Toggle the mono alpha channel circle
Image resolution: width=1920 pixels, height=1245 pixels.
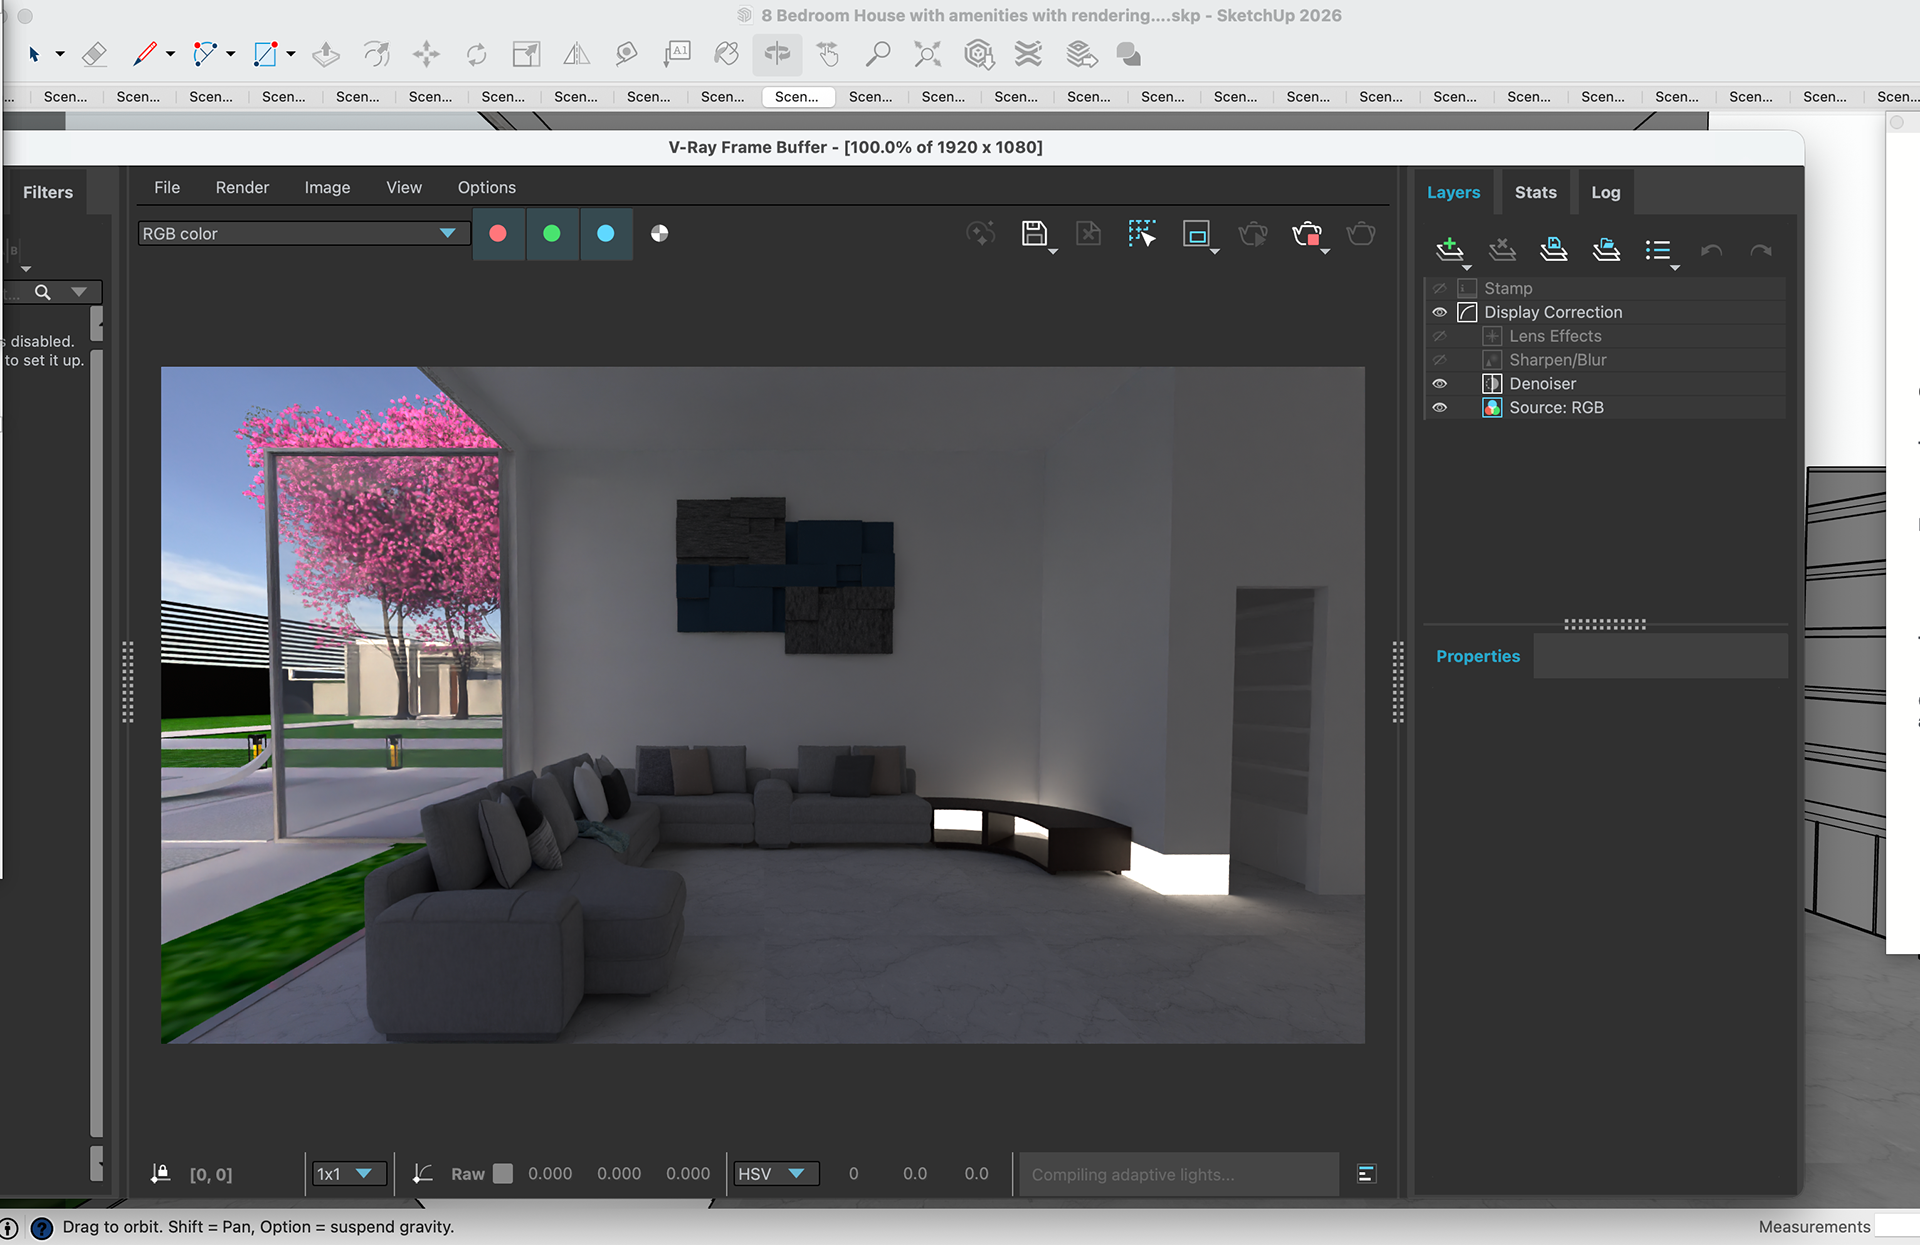point(659,234)
